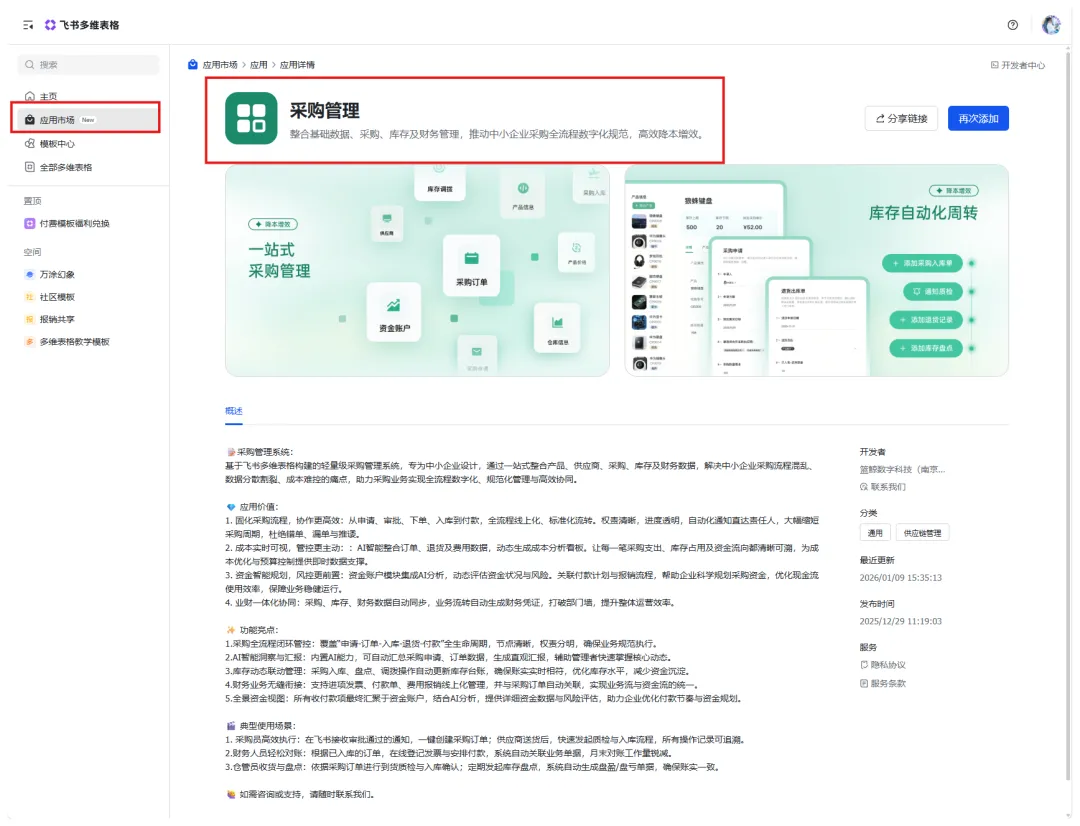
Task: Click the 应用价值 heading
Action: click(259, 507)
